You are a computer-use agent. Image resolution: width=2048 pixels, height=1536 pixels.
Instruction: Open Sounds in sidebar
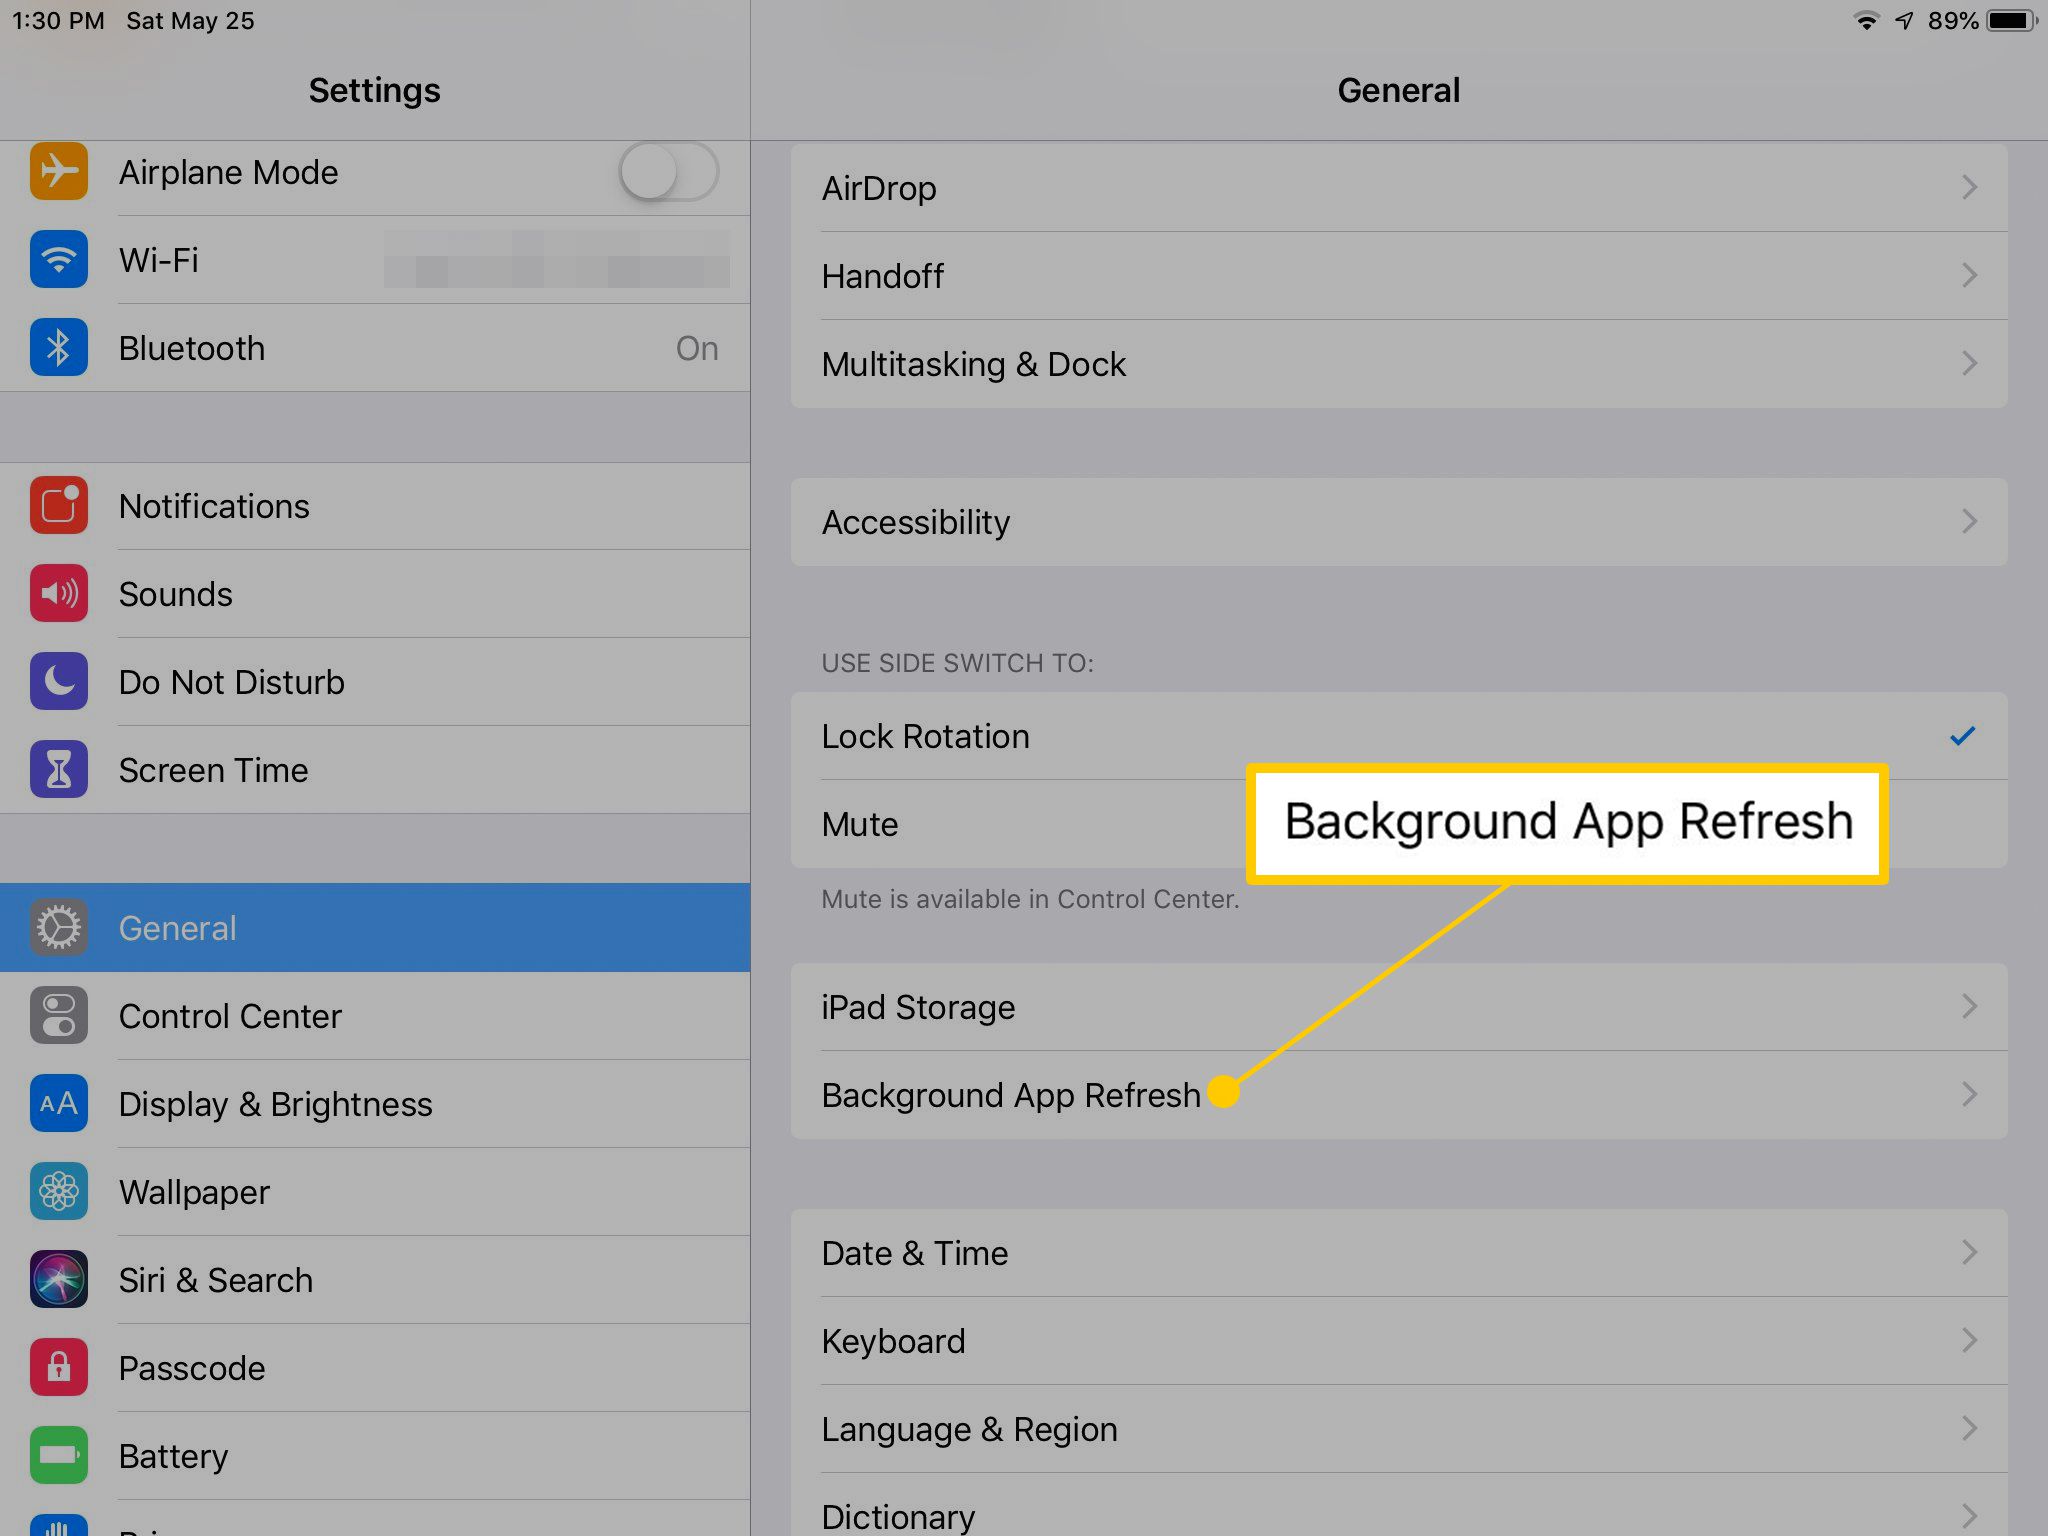pos(375,594)
